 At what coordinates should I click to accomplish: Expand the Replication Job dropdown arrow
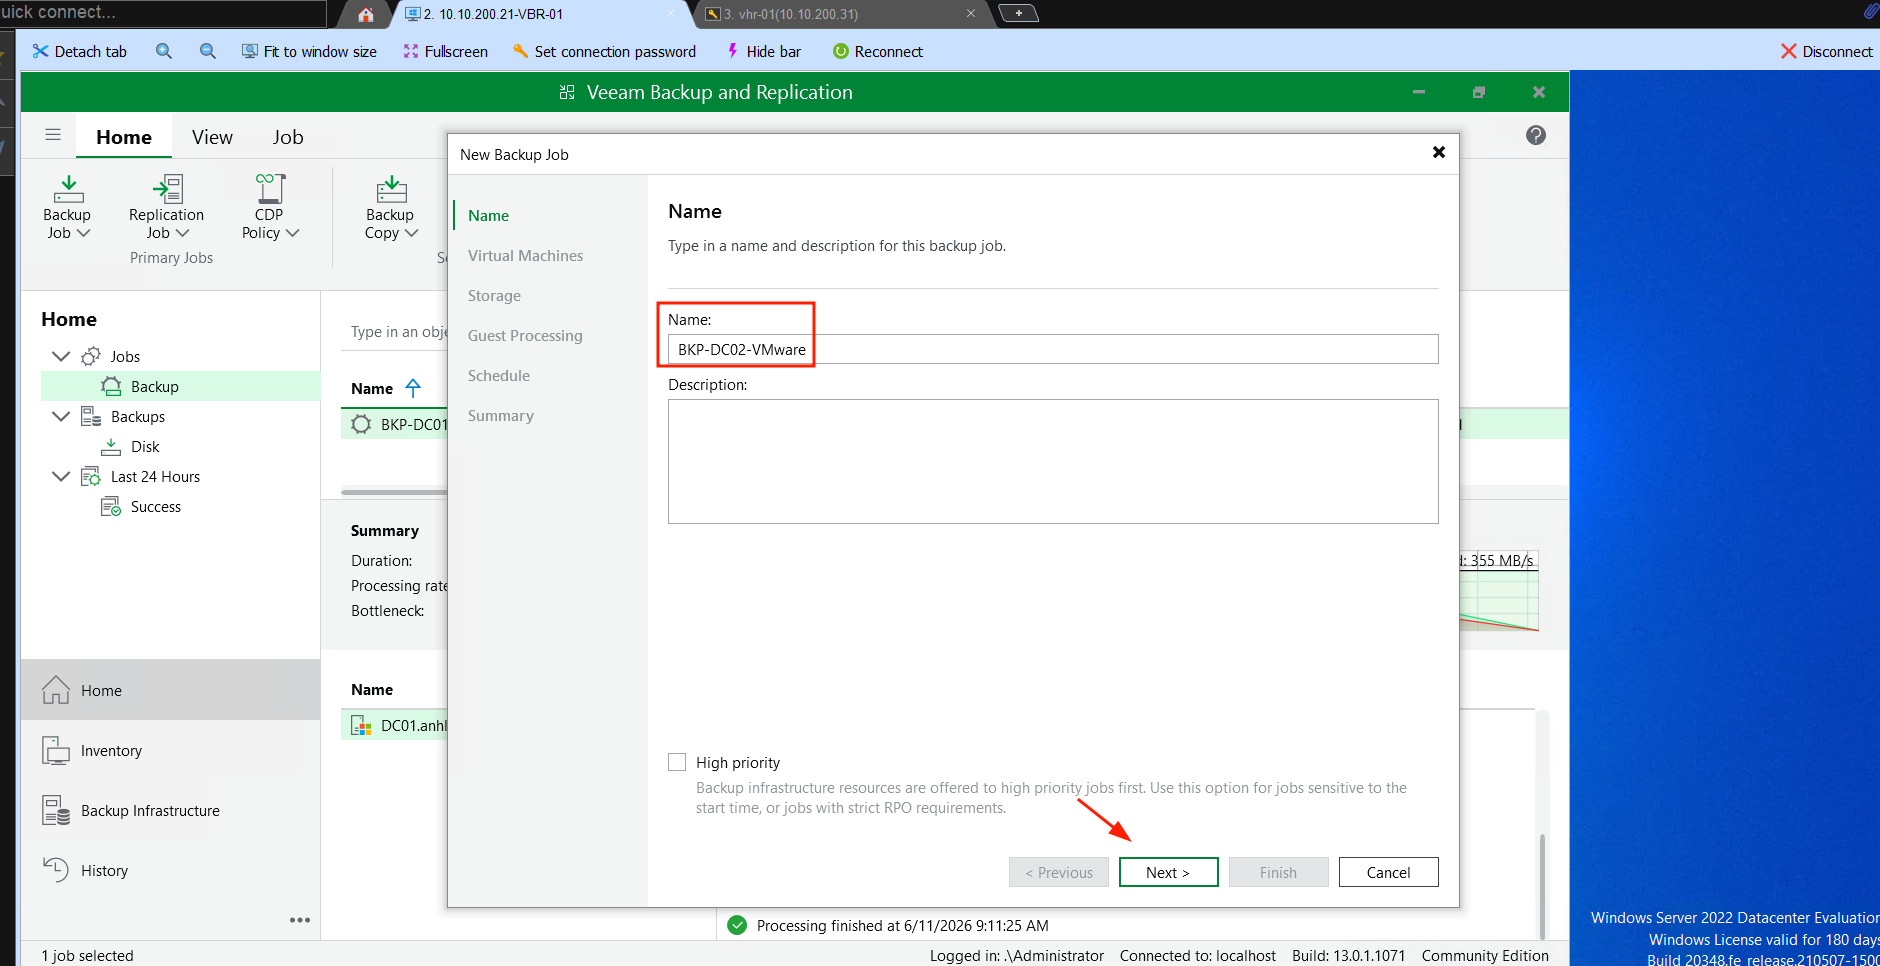(x=182, y=233)
